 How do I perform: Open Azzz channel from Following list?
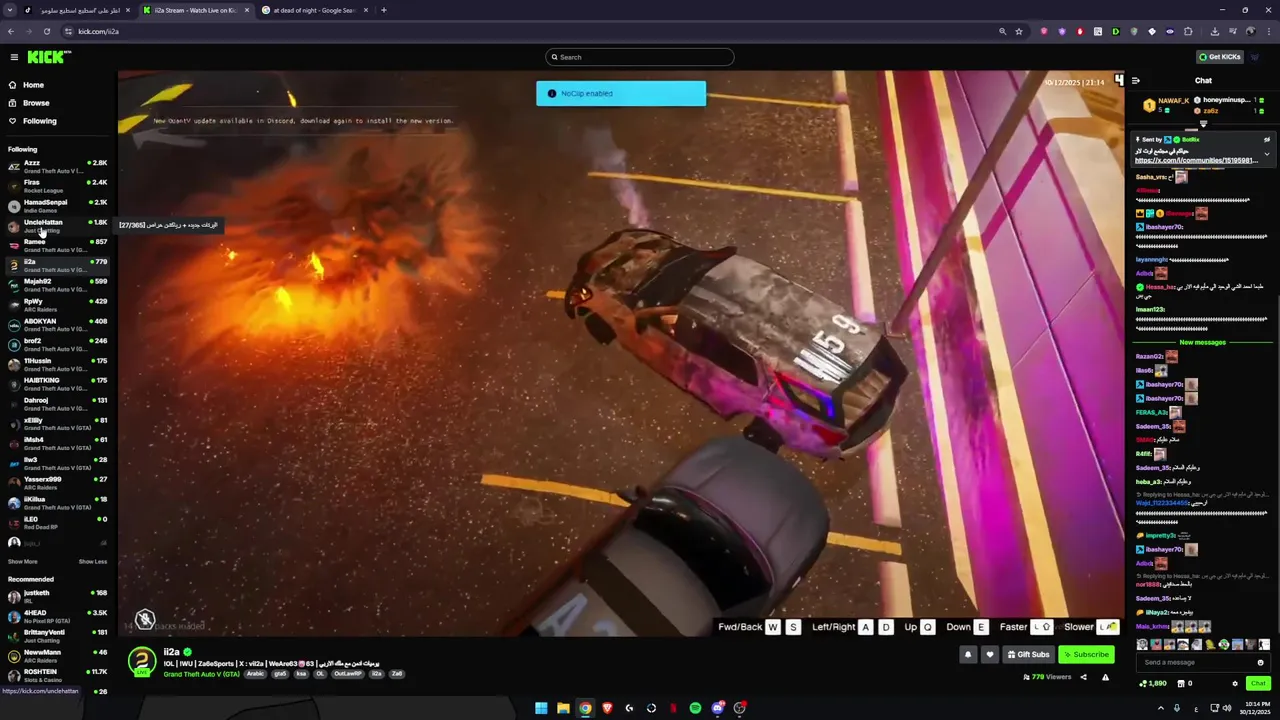coord(57,166)
